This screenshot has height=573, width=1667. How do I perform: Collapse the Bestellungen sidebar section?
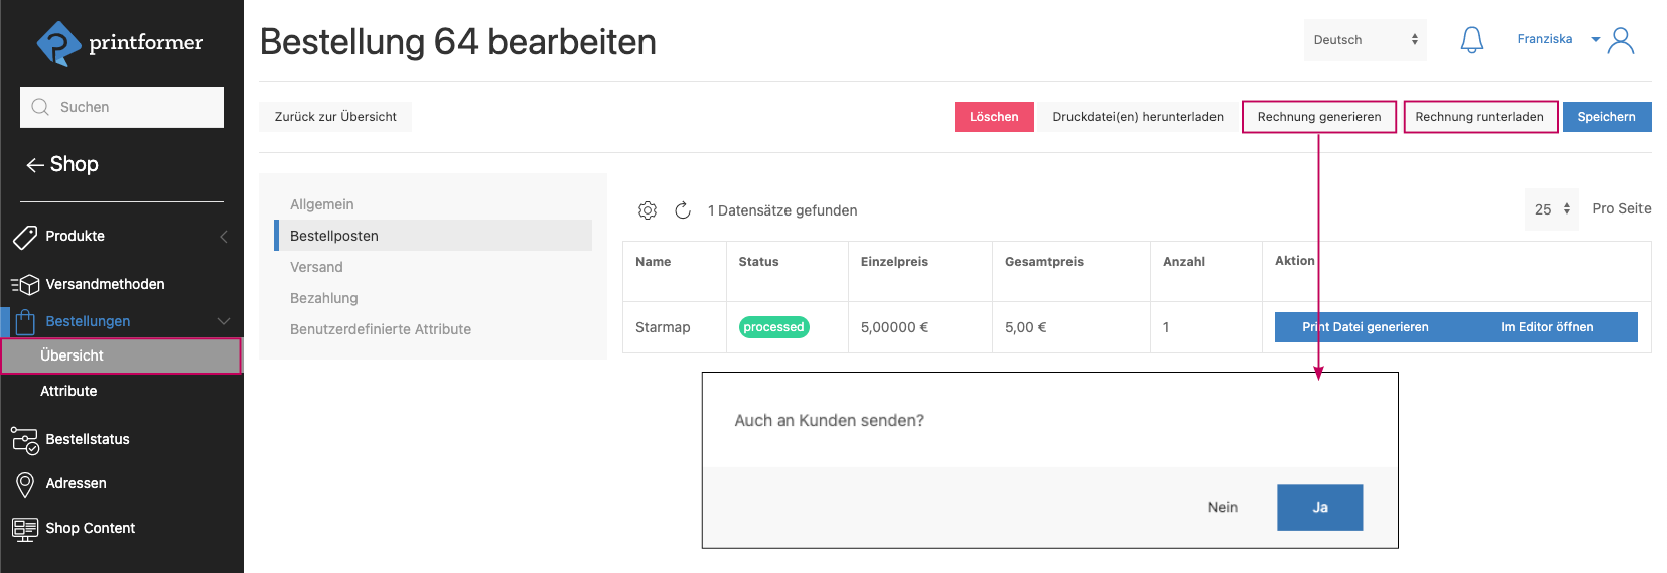pyautogui.click(x=224, y=321)
